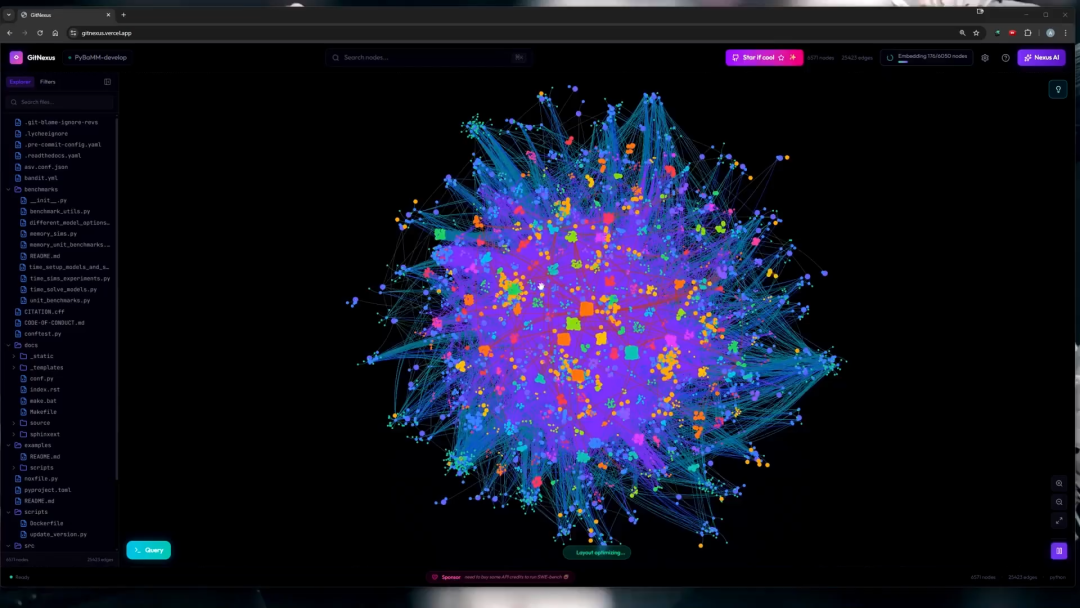1080x608 pixels.
Task: Collapse the src folder
Action: point(8,545)
